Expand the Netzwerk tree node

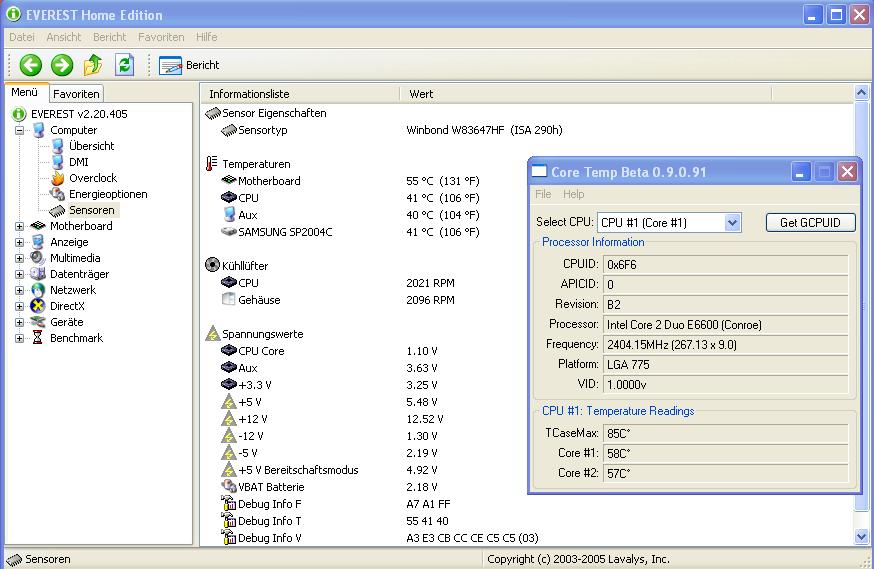click(x=20, y=290)
